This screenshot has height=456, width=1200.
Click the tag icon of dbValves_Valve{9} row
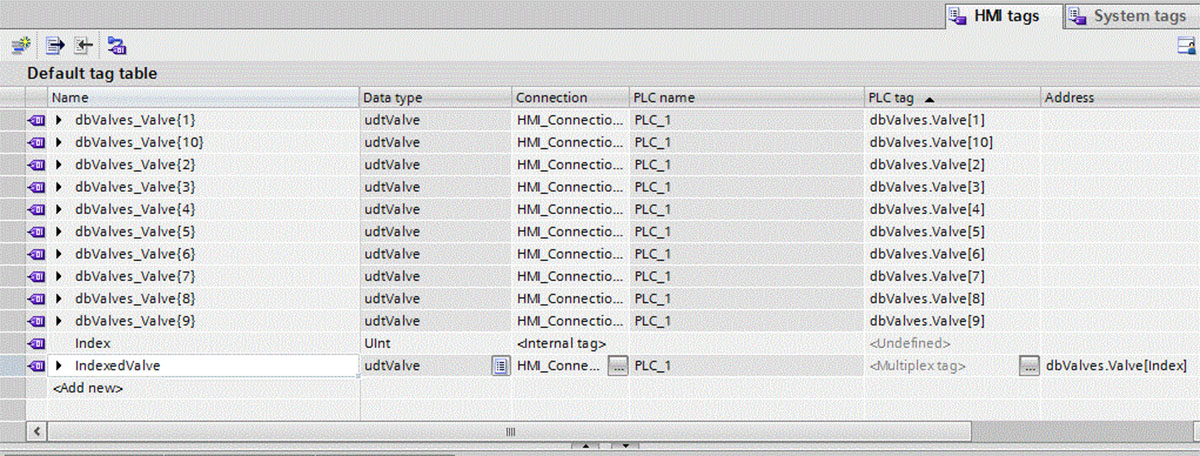click(37, 321)
